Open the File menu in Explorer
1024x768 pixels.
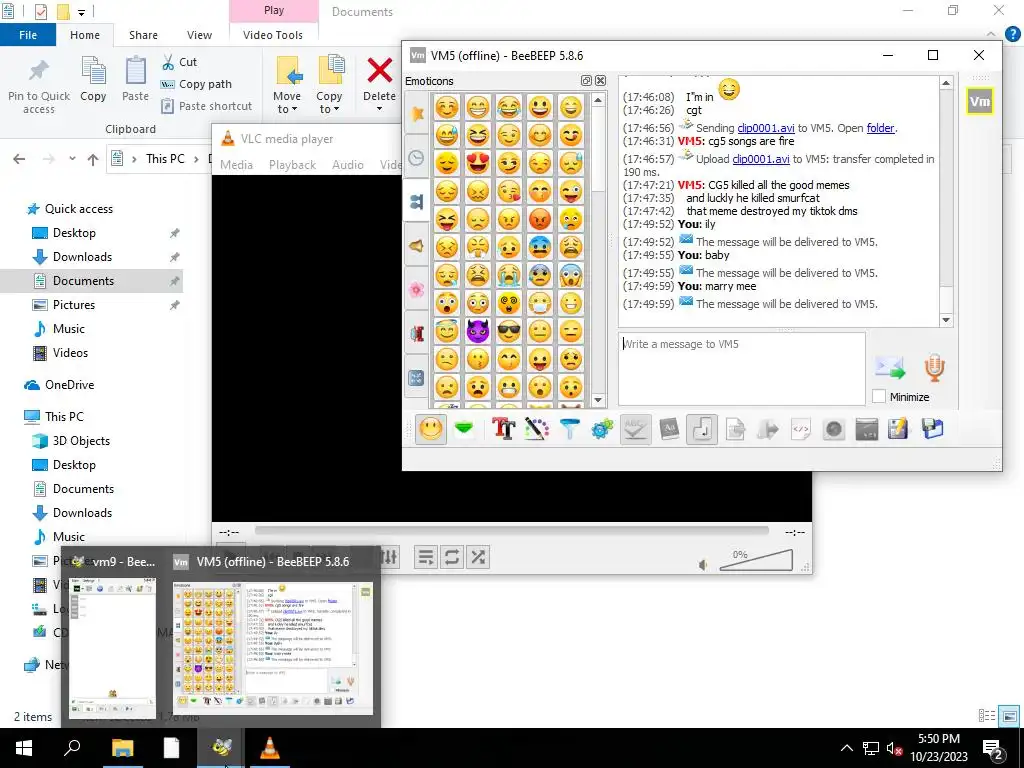point(28,35)
